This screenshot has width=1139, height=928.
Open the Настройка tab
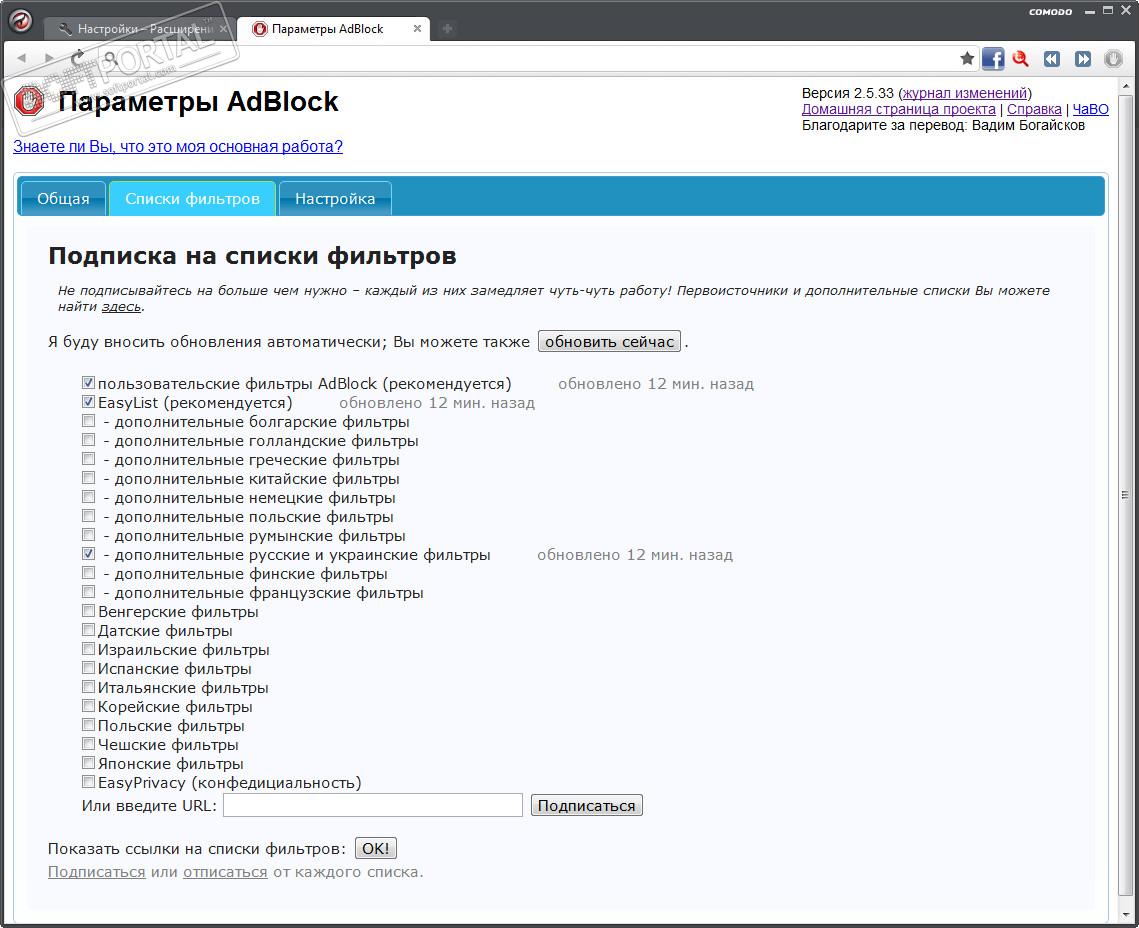335,198
